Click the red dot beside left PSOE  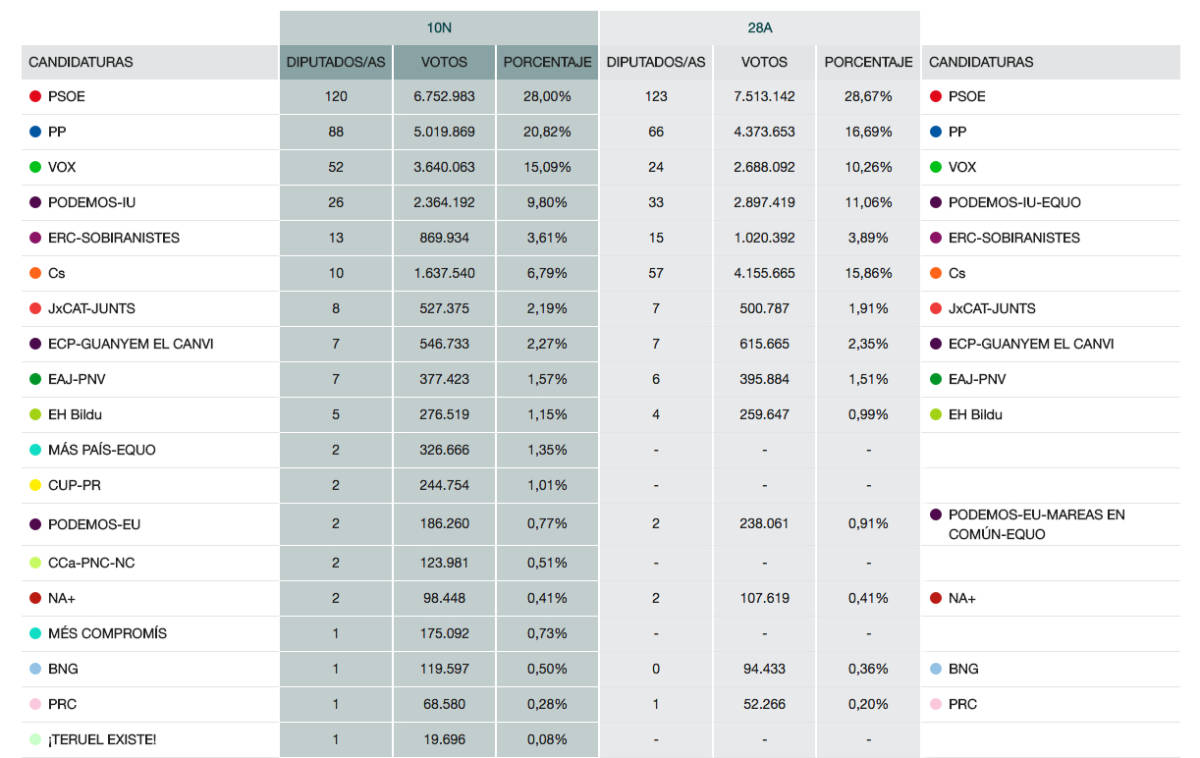(x=35, y=96)
